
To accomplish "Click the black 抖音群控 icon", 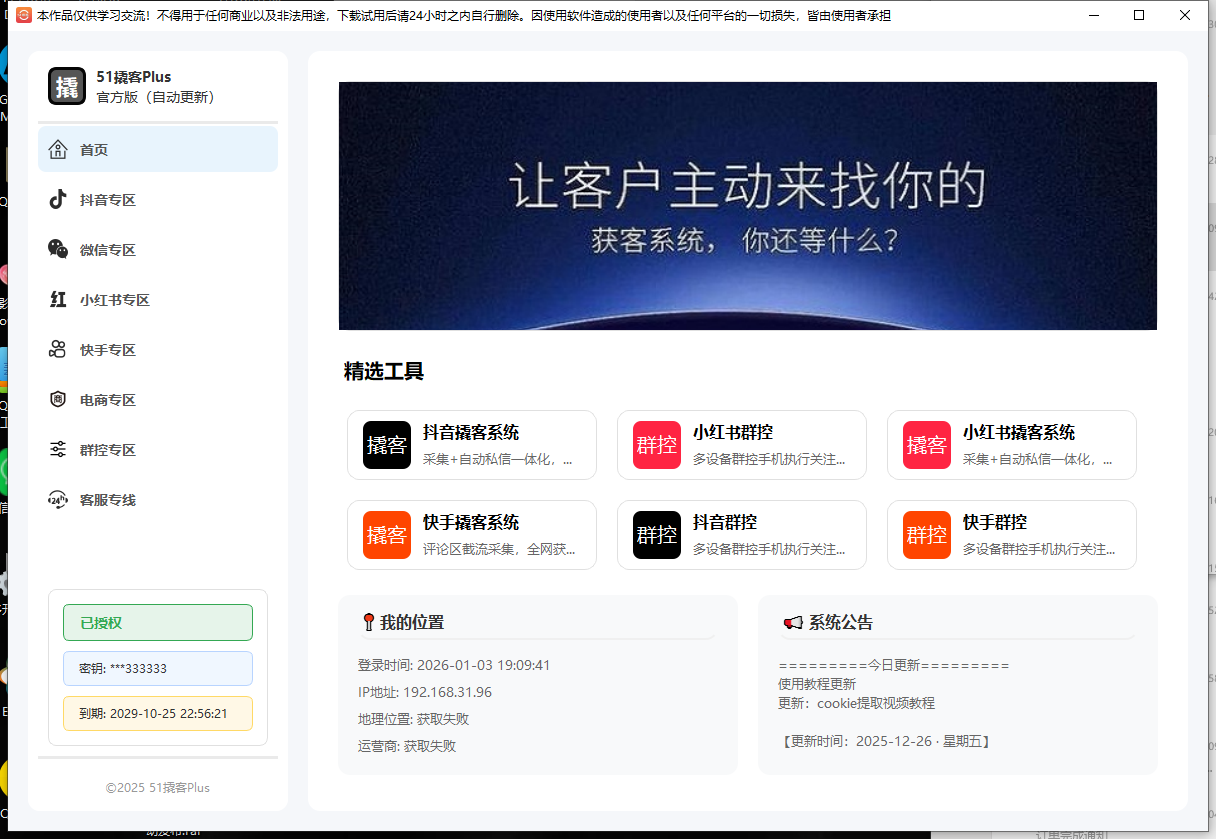I will click(657, 535).
